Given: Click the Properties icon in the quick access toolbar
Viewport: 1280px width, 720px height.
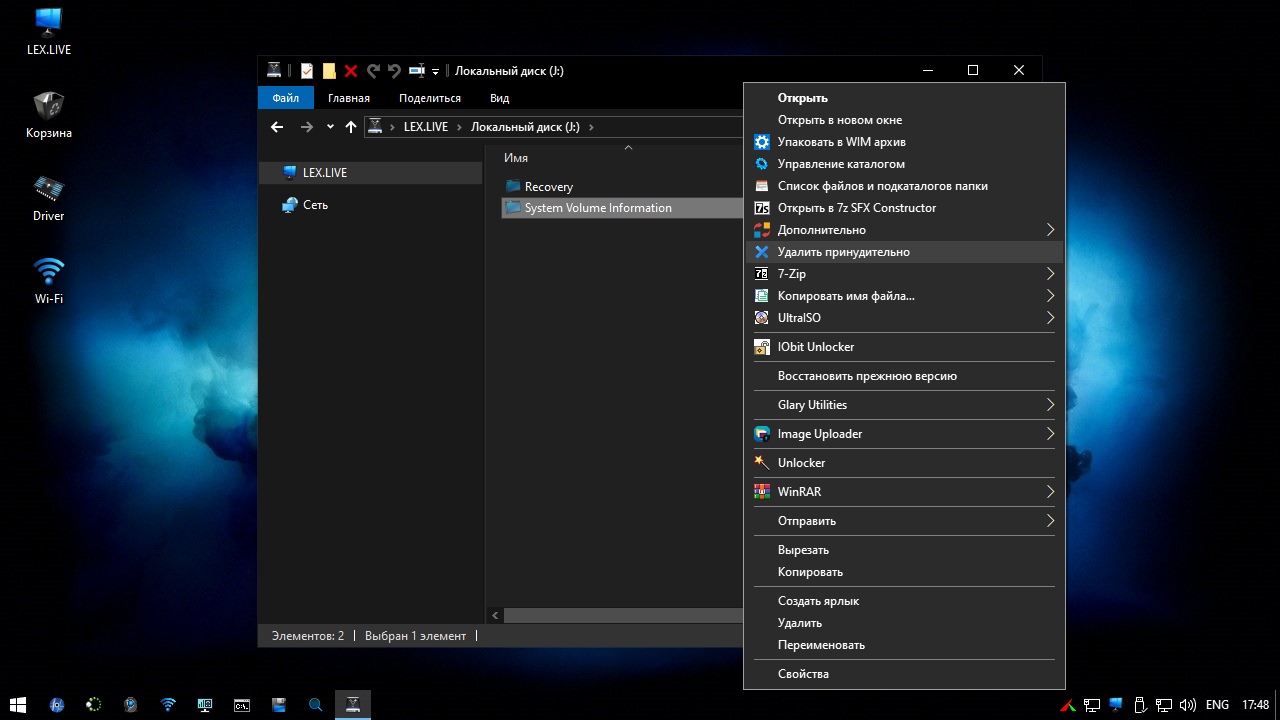Looking at the screenshot, I should [307, 71].
